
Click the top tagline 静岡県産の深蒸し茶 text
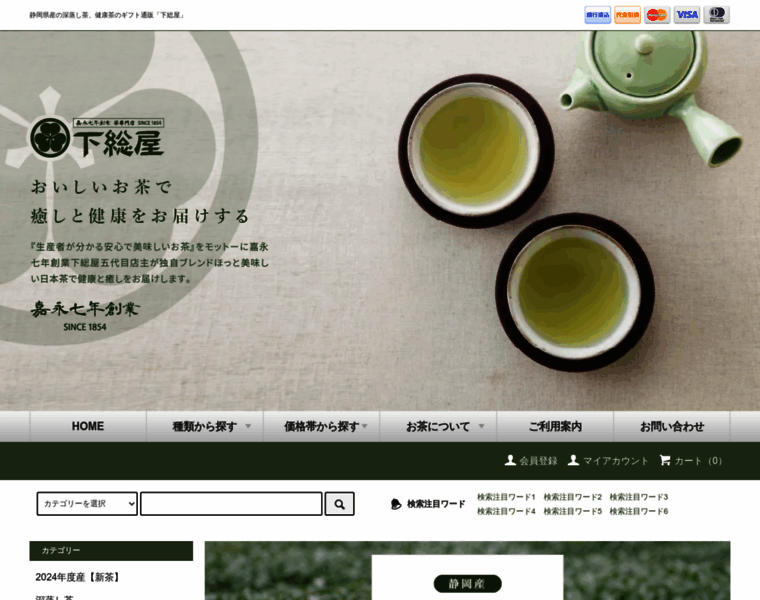click(x=107, y=15)
